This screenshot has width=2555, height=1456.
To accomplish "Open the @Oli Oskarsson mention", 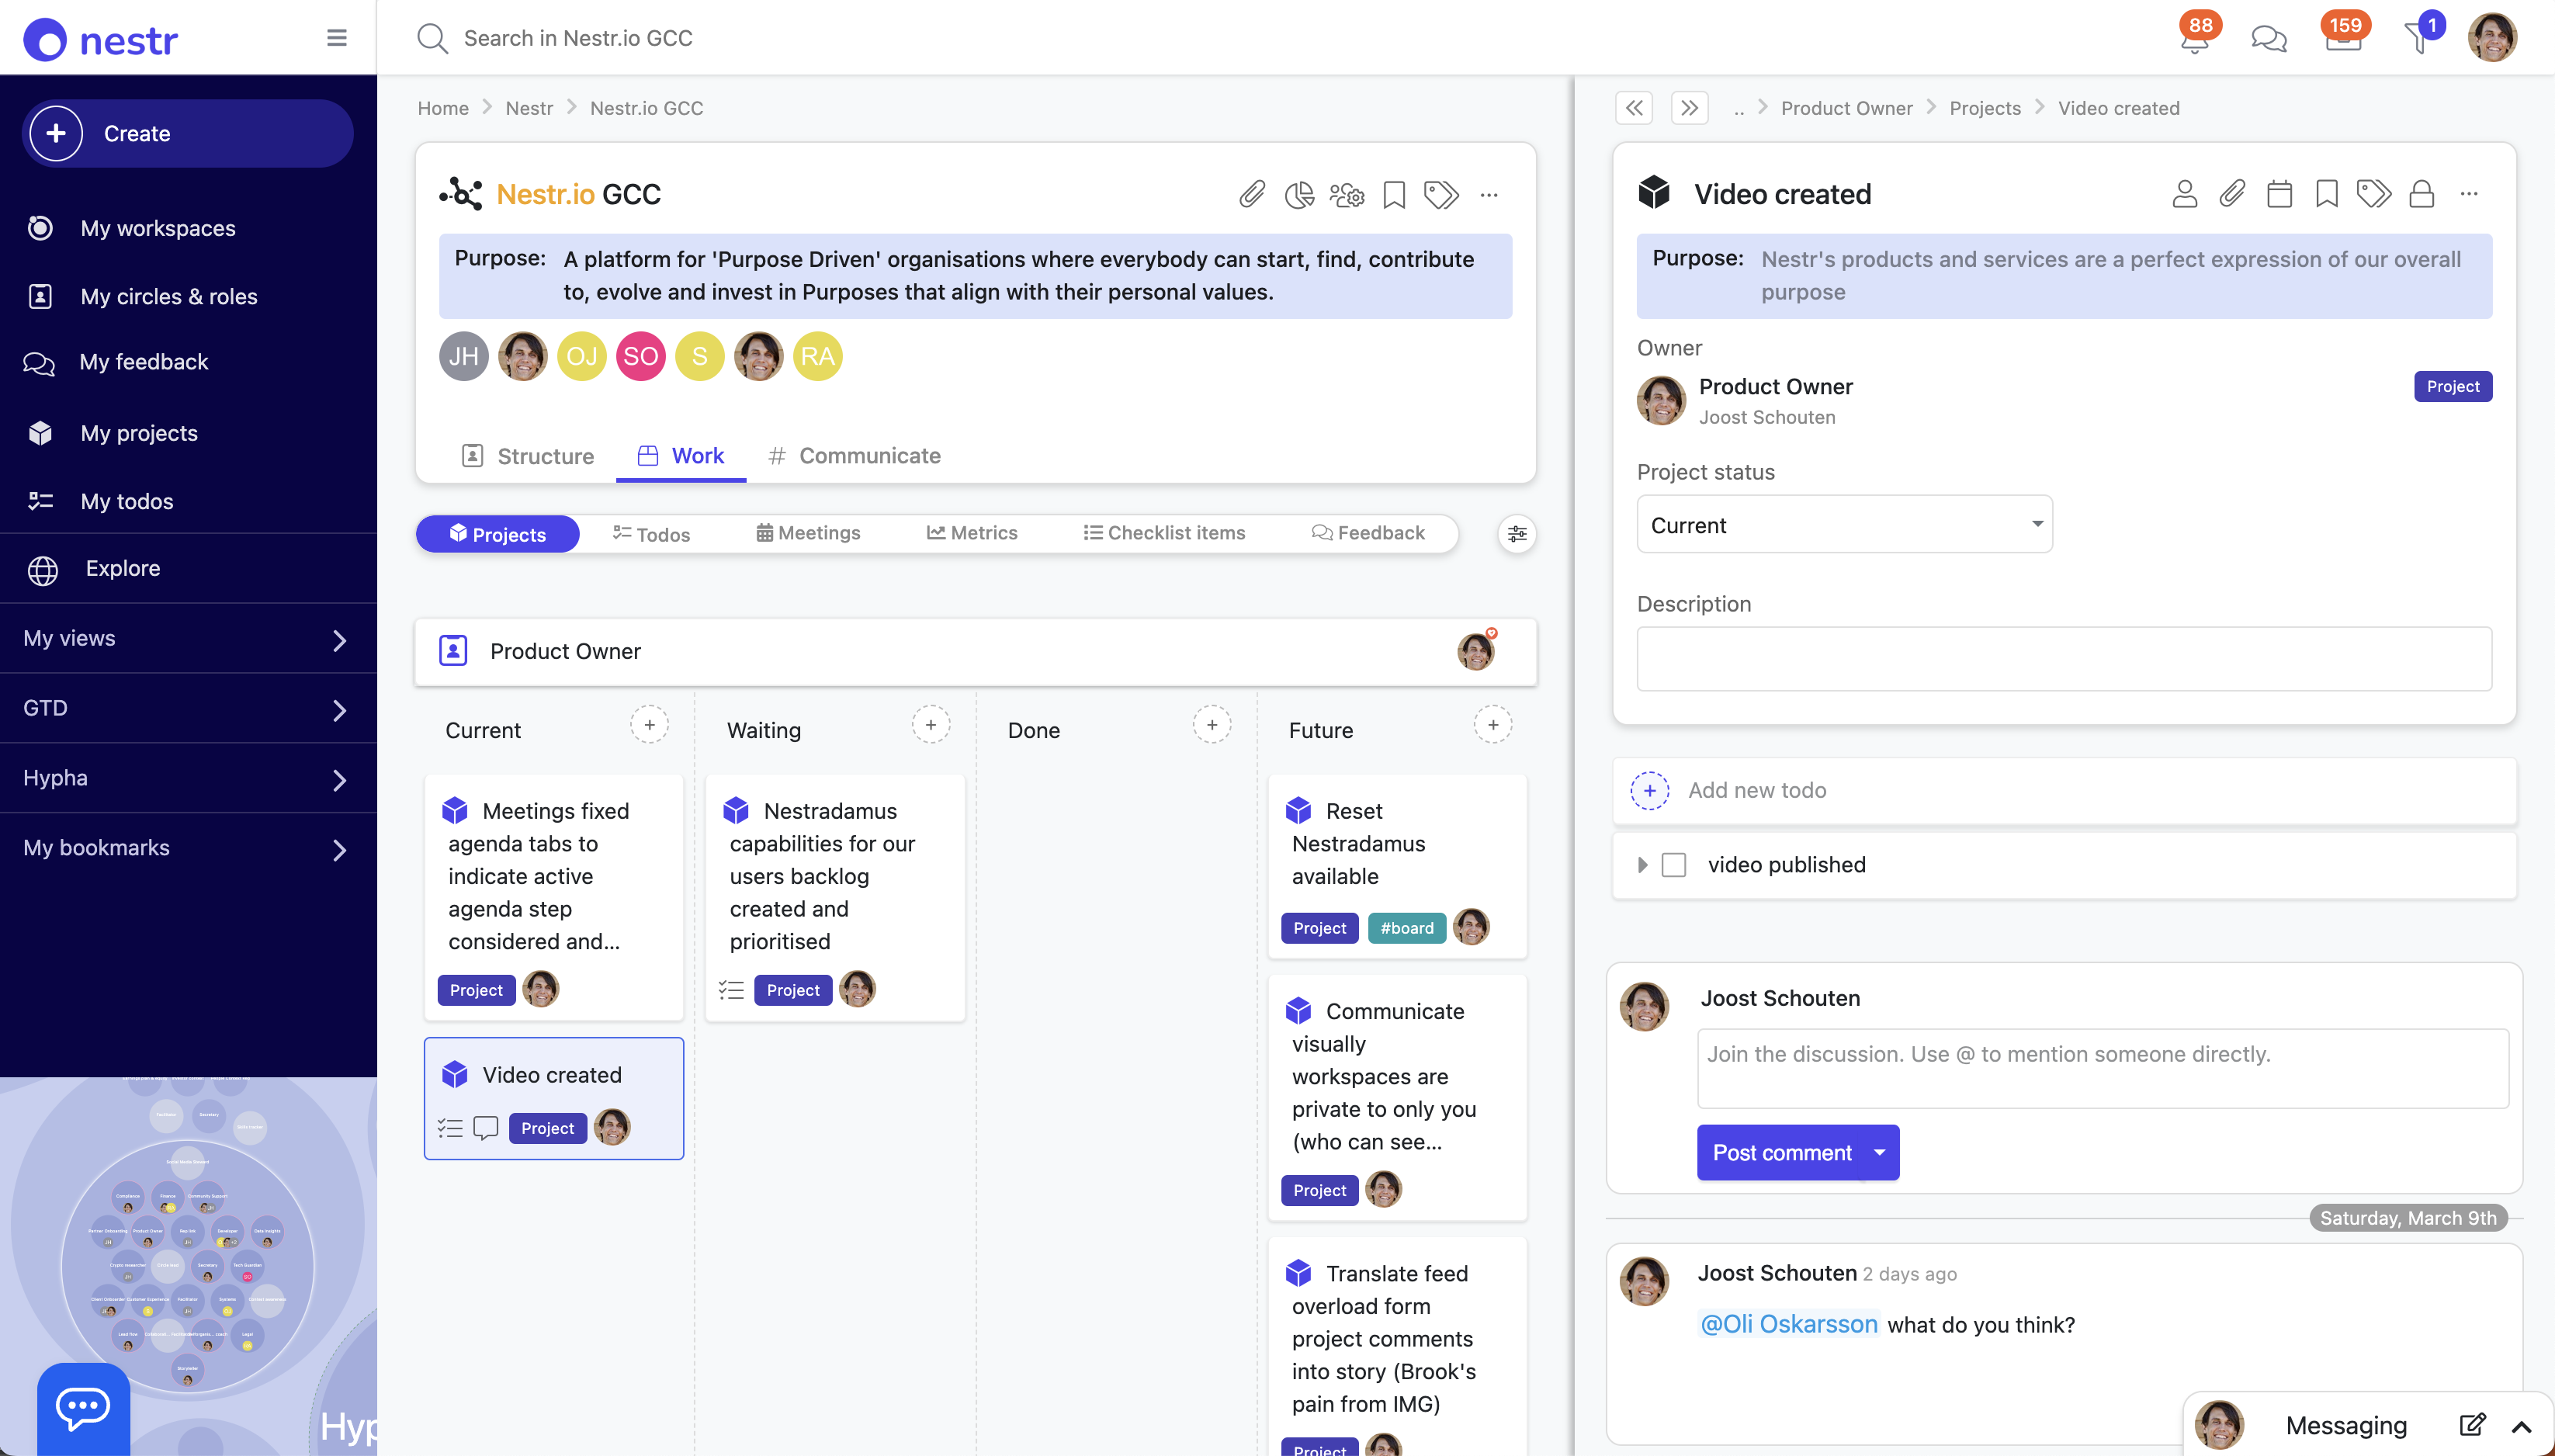I will pyautogui.click(x=1789, y=1325).
